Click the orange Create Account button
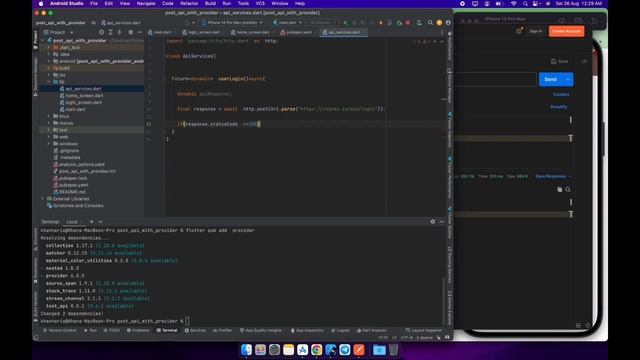 click(567, 31)
